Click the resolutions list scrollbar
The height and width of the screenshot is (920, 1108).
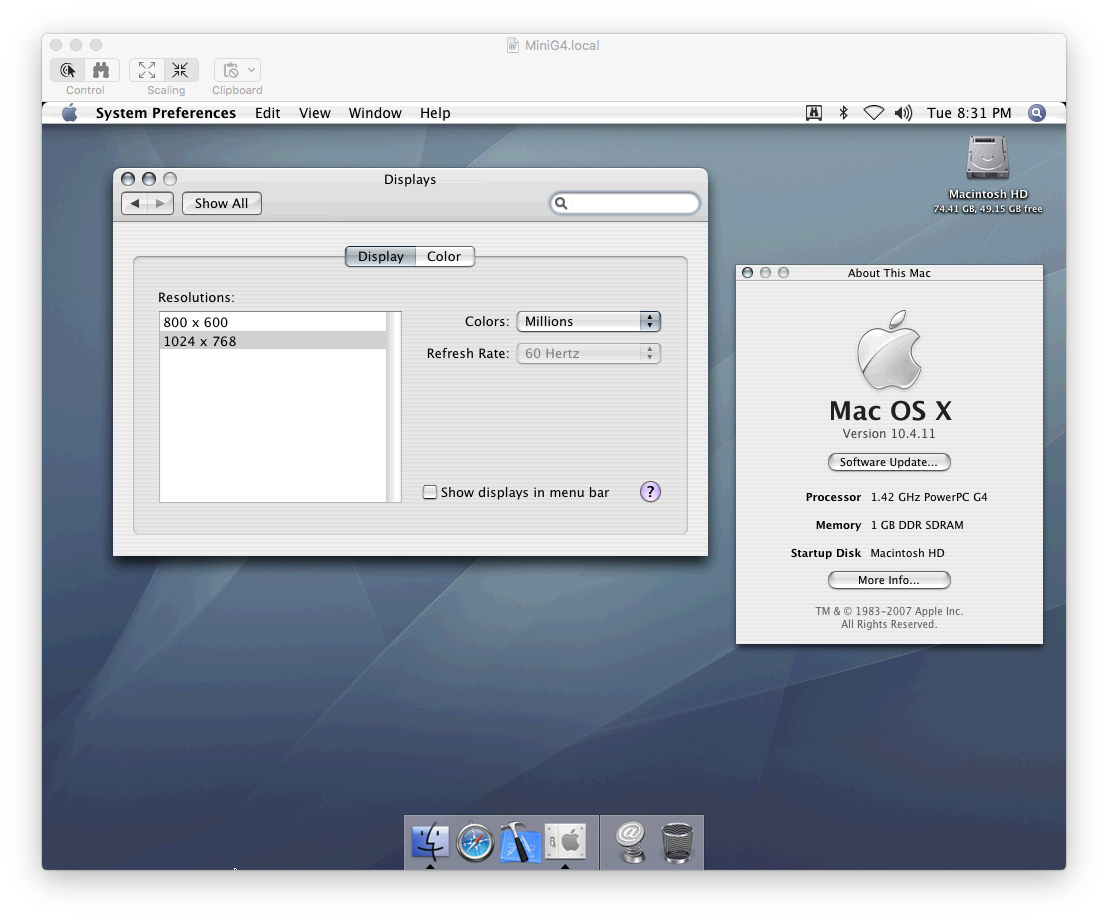[x=394, y=407]
